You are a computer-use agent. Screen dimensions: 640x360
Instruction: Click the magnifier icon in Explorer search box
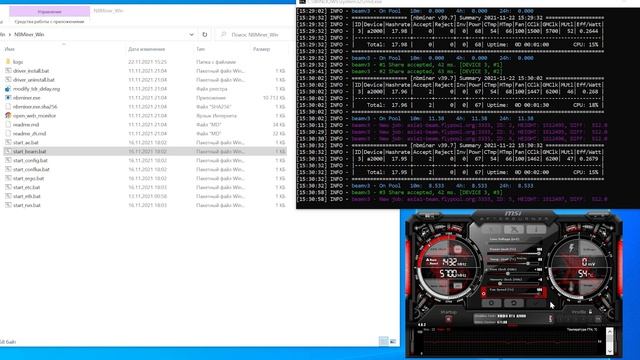(224, 35)
